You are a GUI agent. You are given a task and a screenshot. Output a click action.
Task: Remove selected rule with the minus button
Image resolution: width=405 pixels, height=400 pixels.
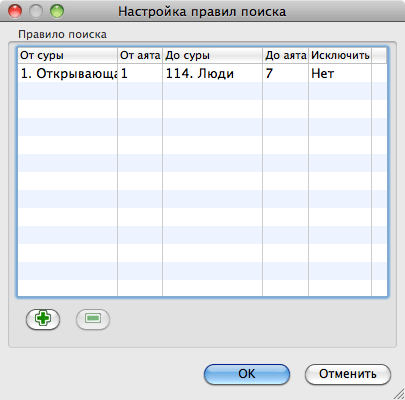click(x=93, y=319)
